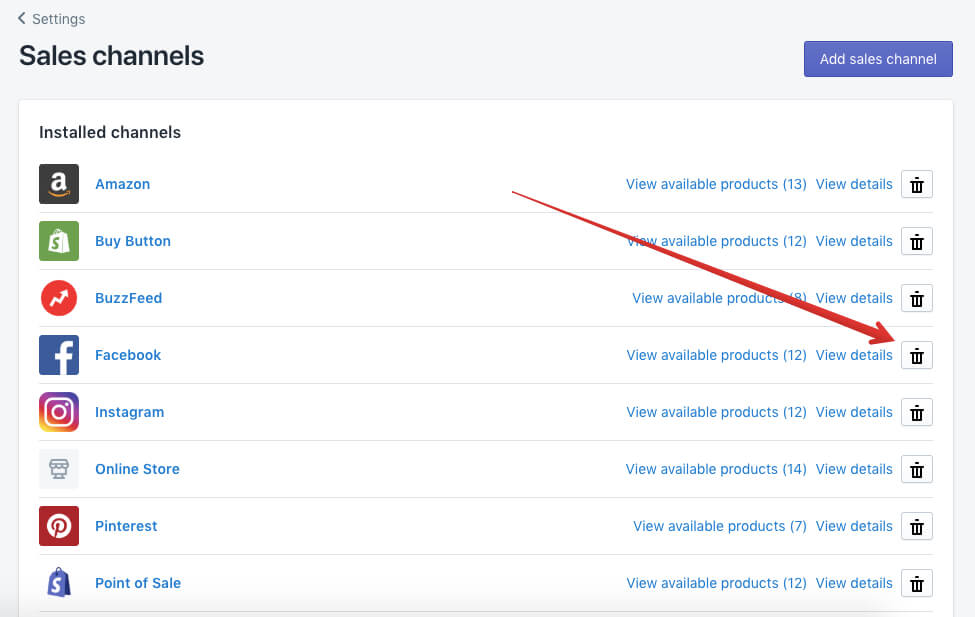The image size is (975, 617).
Task: Remove the Point of Sale channel
Action: tap(917, 584)
